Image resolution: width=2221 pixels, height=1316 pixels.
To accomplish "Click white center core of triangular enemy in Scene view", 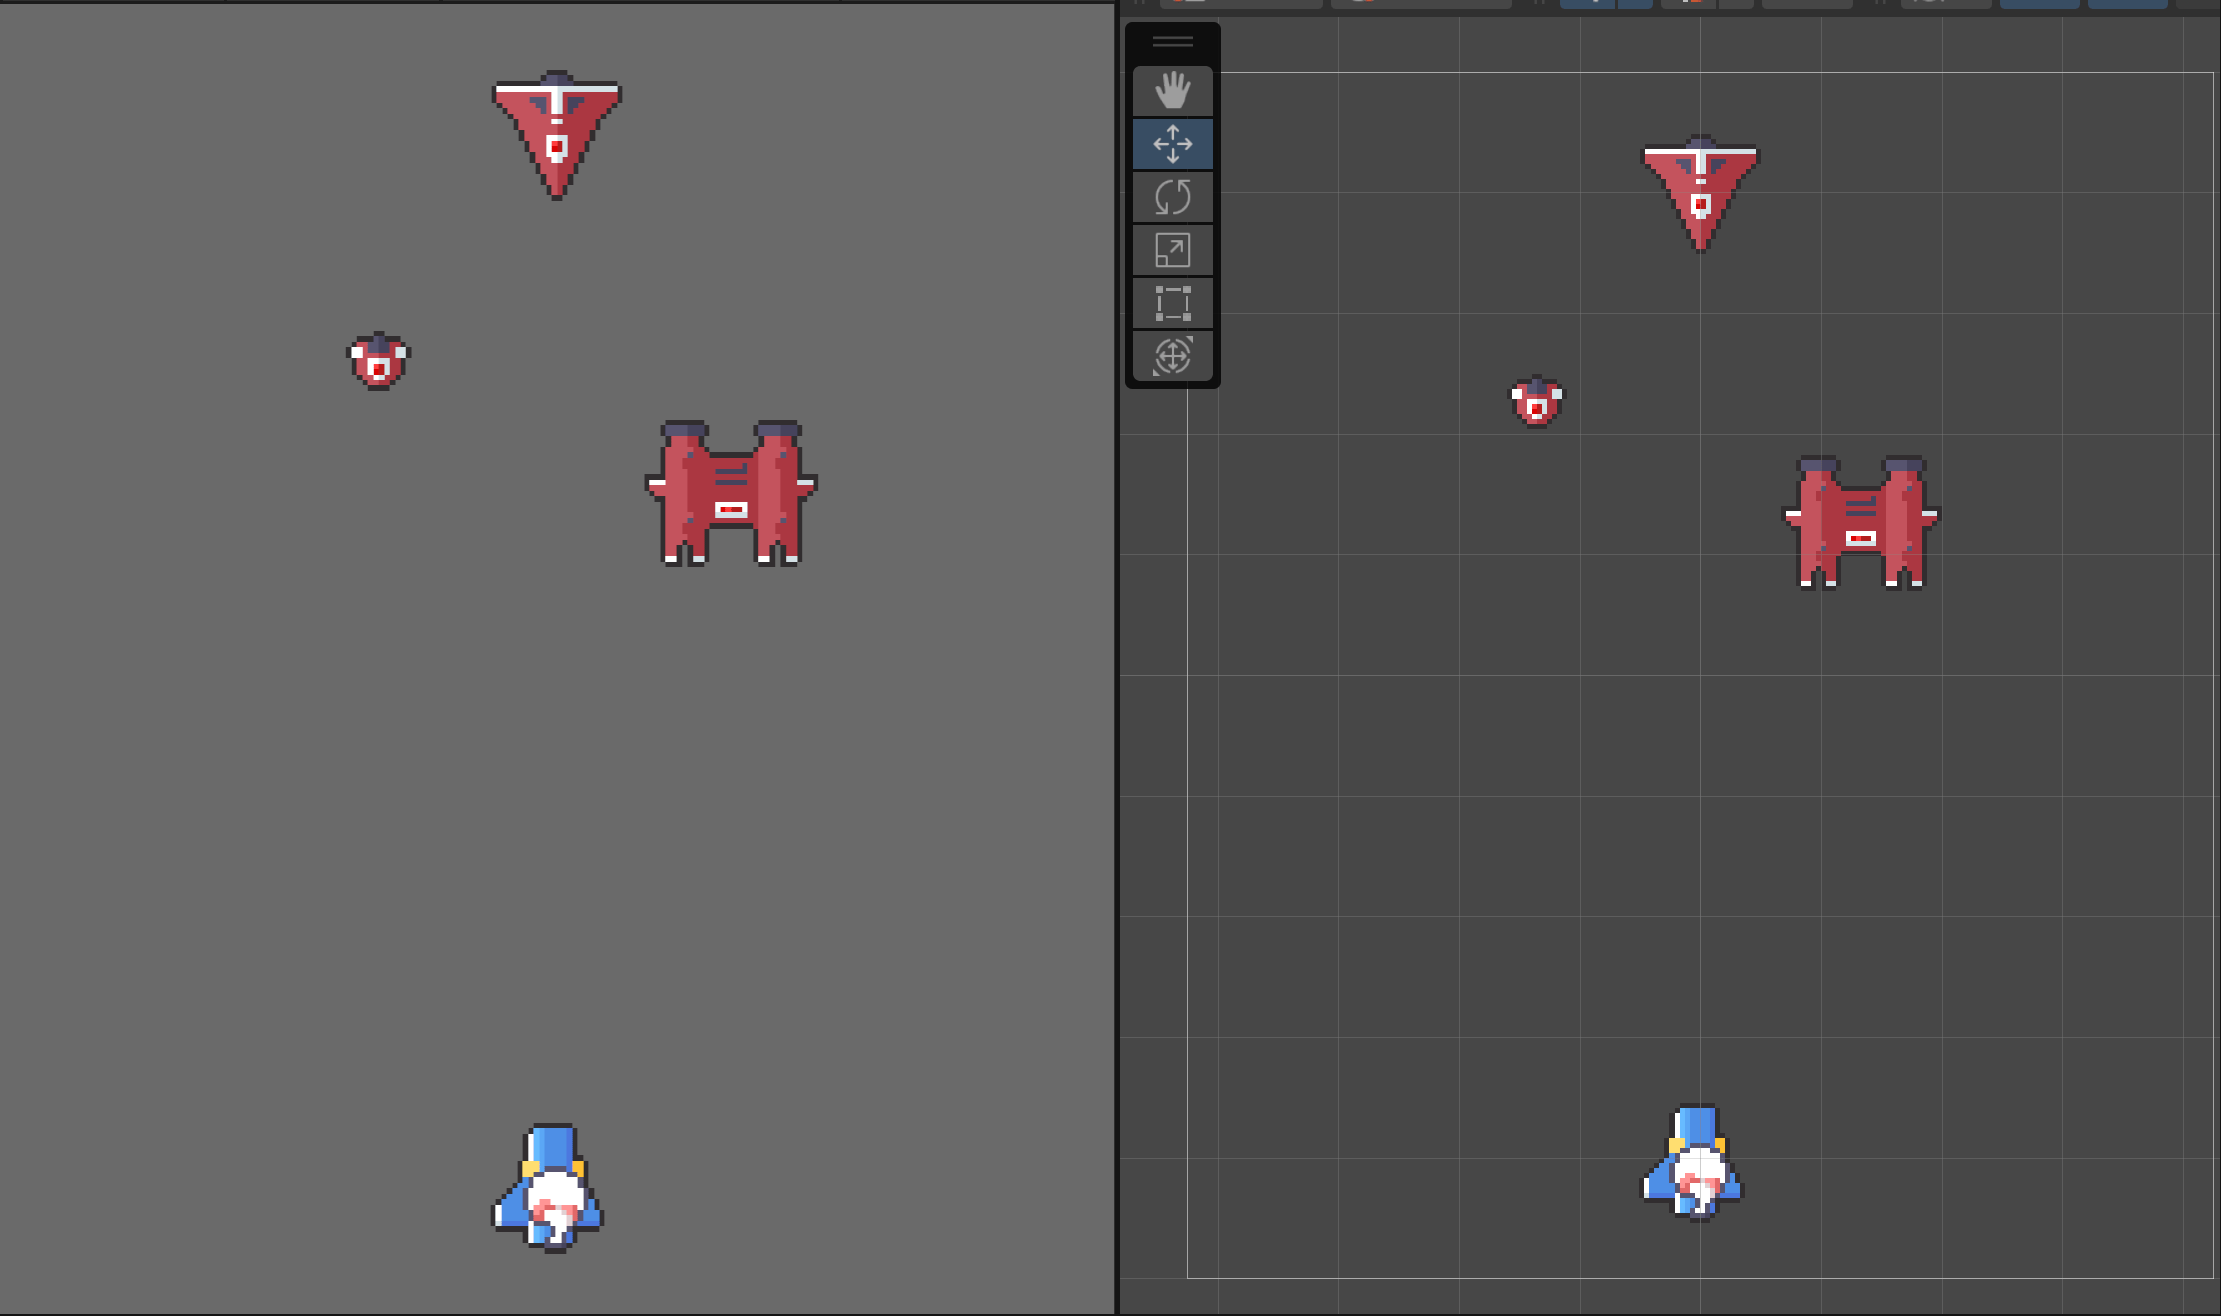I will [x=1700, y=205].
